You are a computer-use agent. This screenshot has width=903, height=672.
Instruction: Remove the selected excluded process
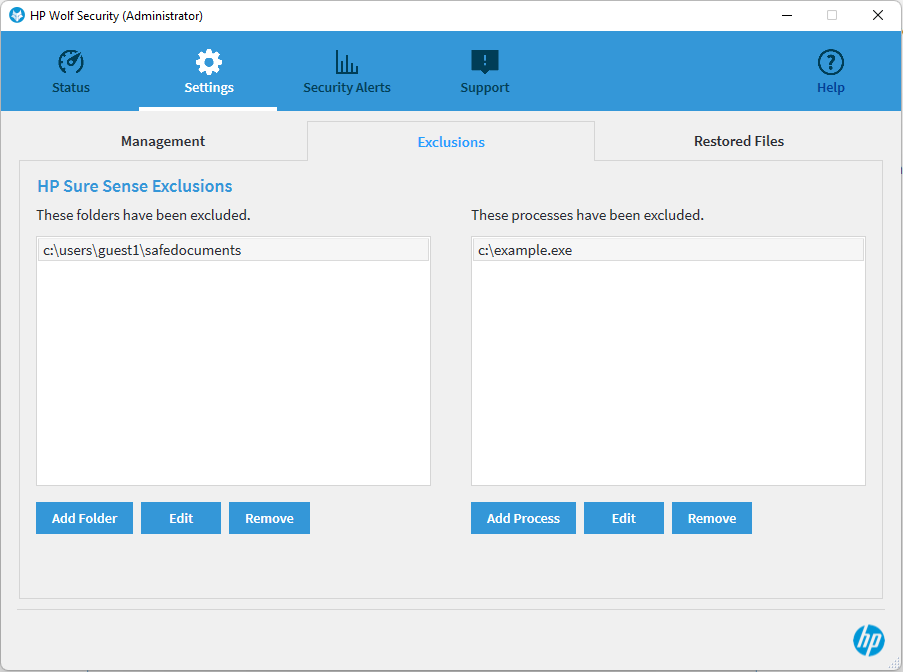(712, 518)
